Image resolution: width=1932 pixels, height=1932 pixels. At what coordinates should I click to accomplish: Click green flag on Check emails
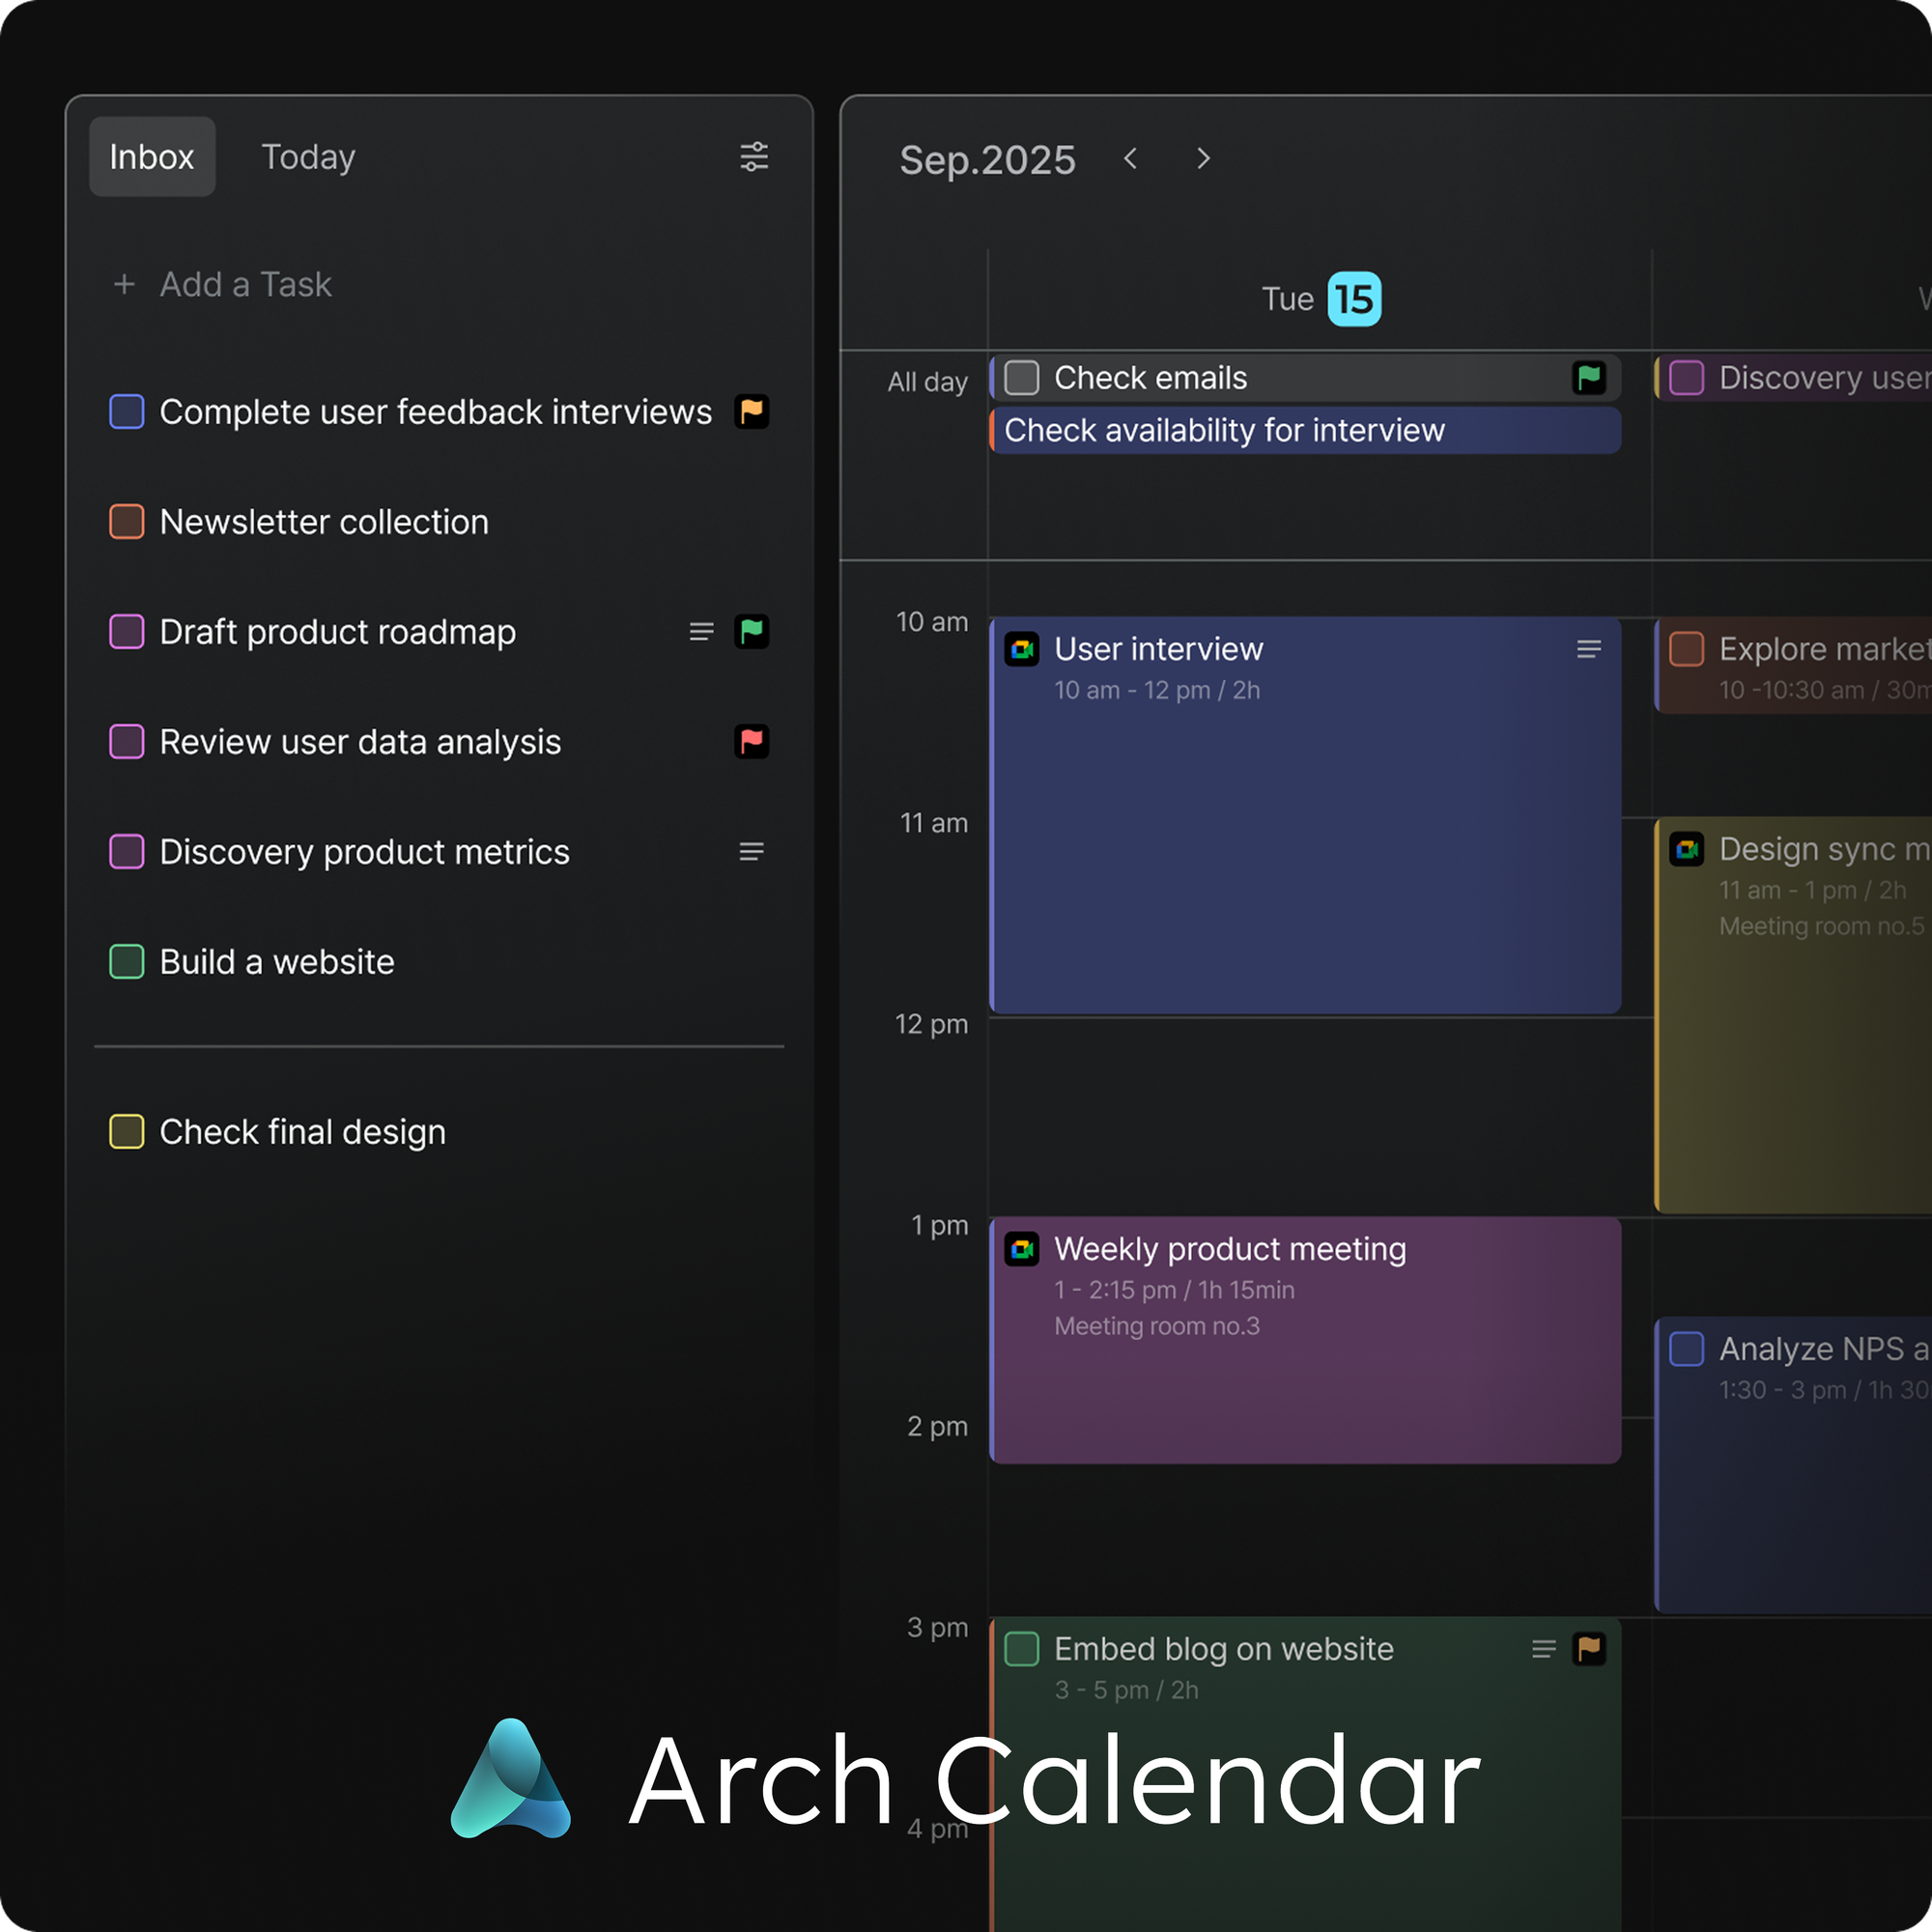coord(1589,378)
